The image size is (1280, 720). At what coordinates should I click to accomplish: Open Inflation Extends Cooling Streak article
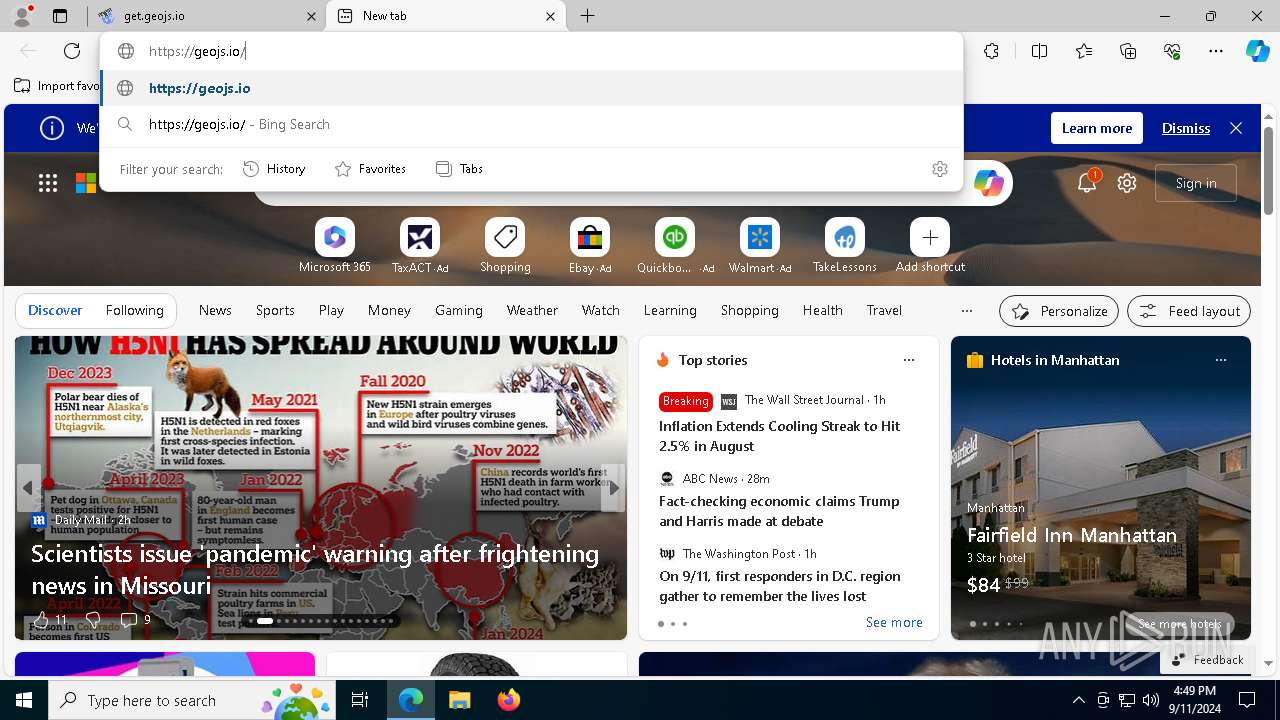(780, 436)
